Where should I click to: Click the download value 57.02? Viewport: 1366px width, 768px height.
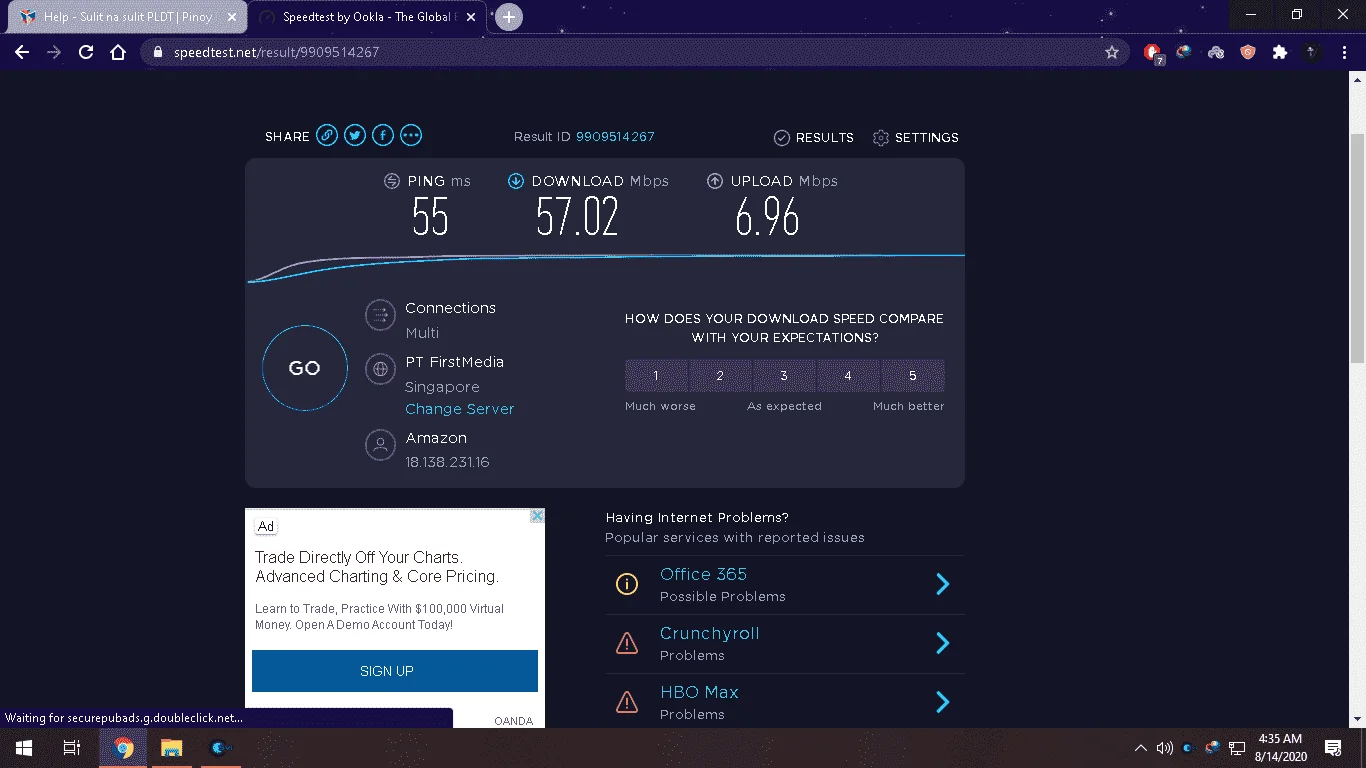[577, 216]
